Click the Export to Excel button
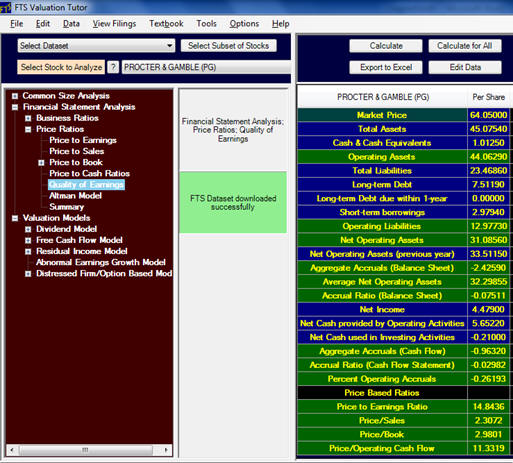 [386, 67]
